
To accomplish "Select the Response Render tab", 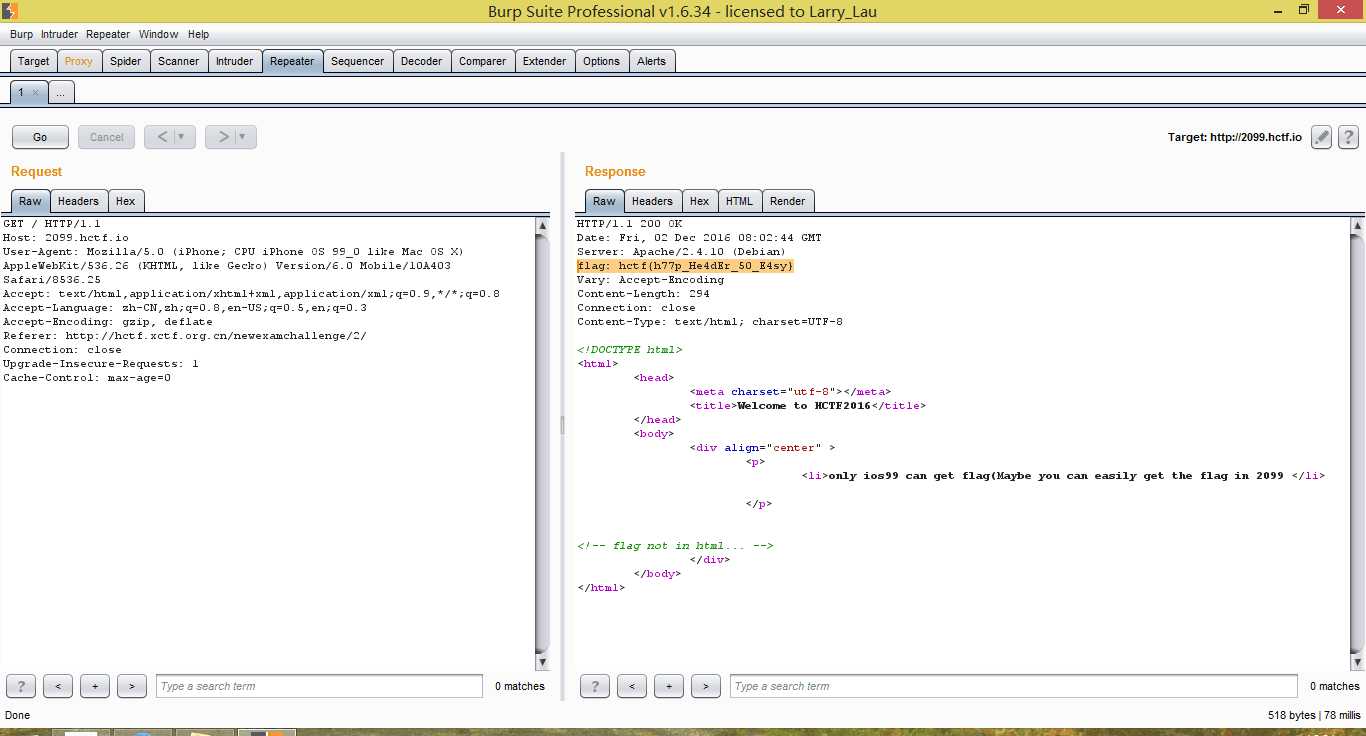I will coord(788,201).
